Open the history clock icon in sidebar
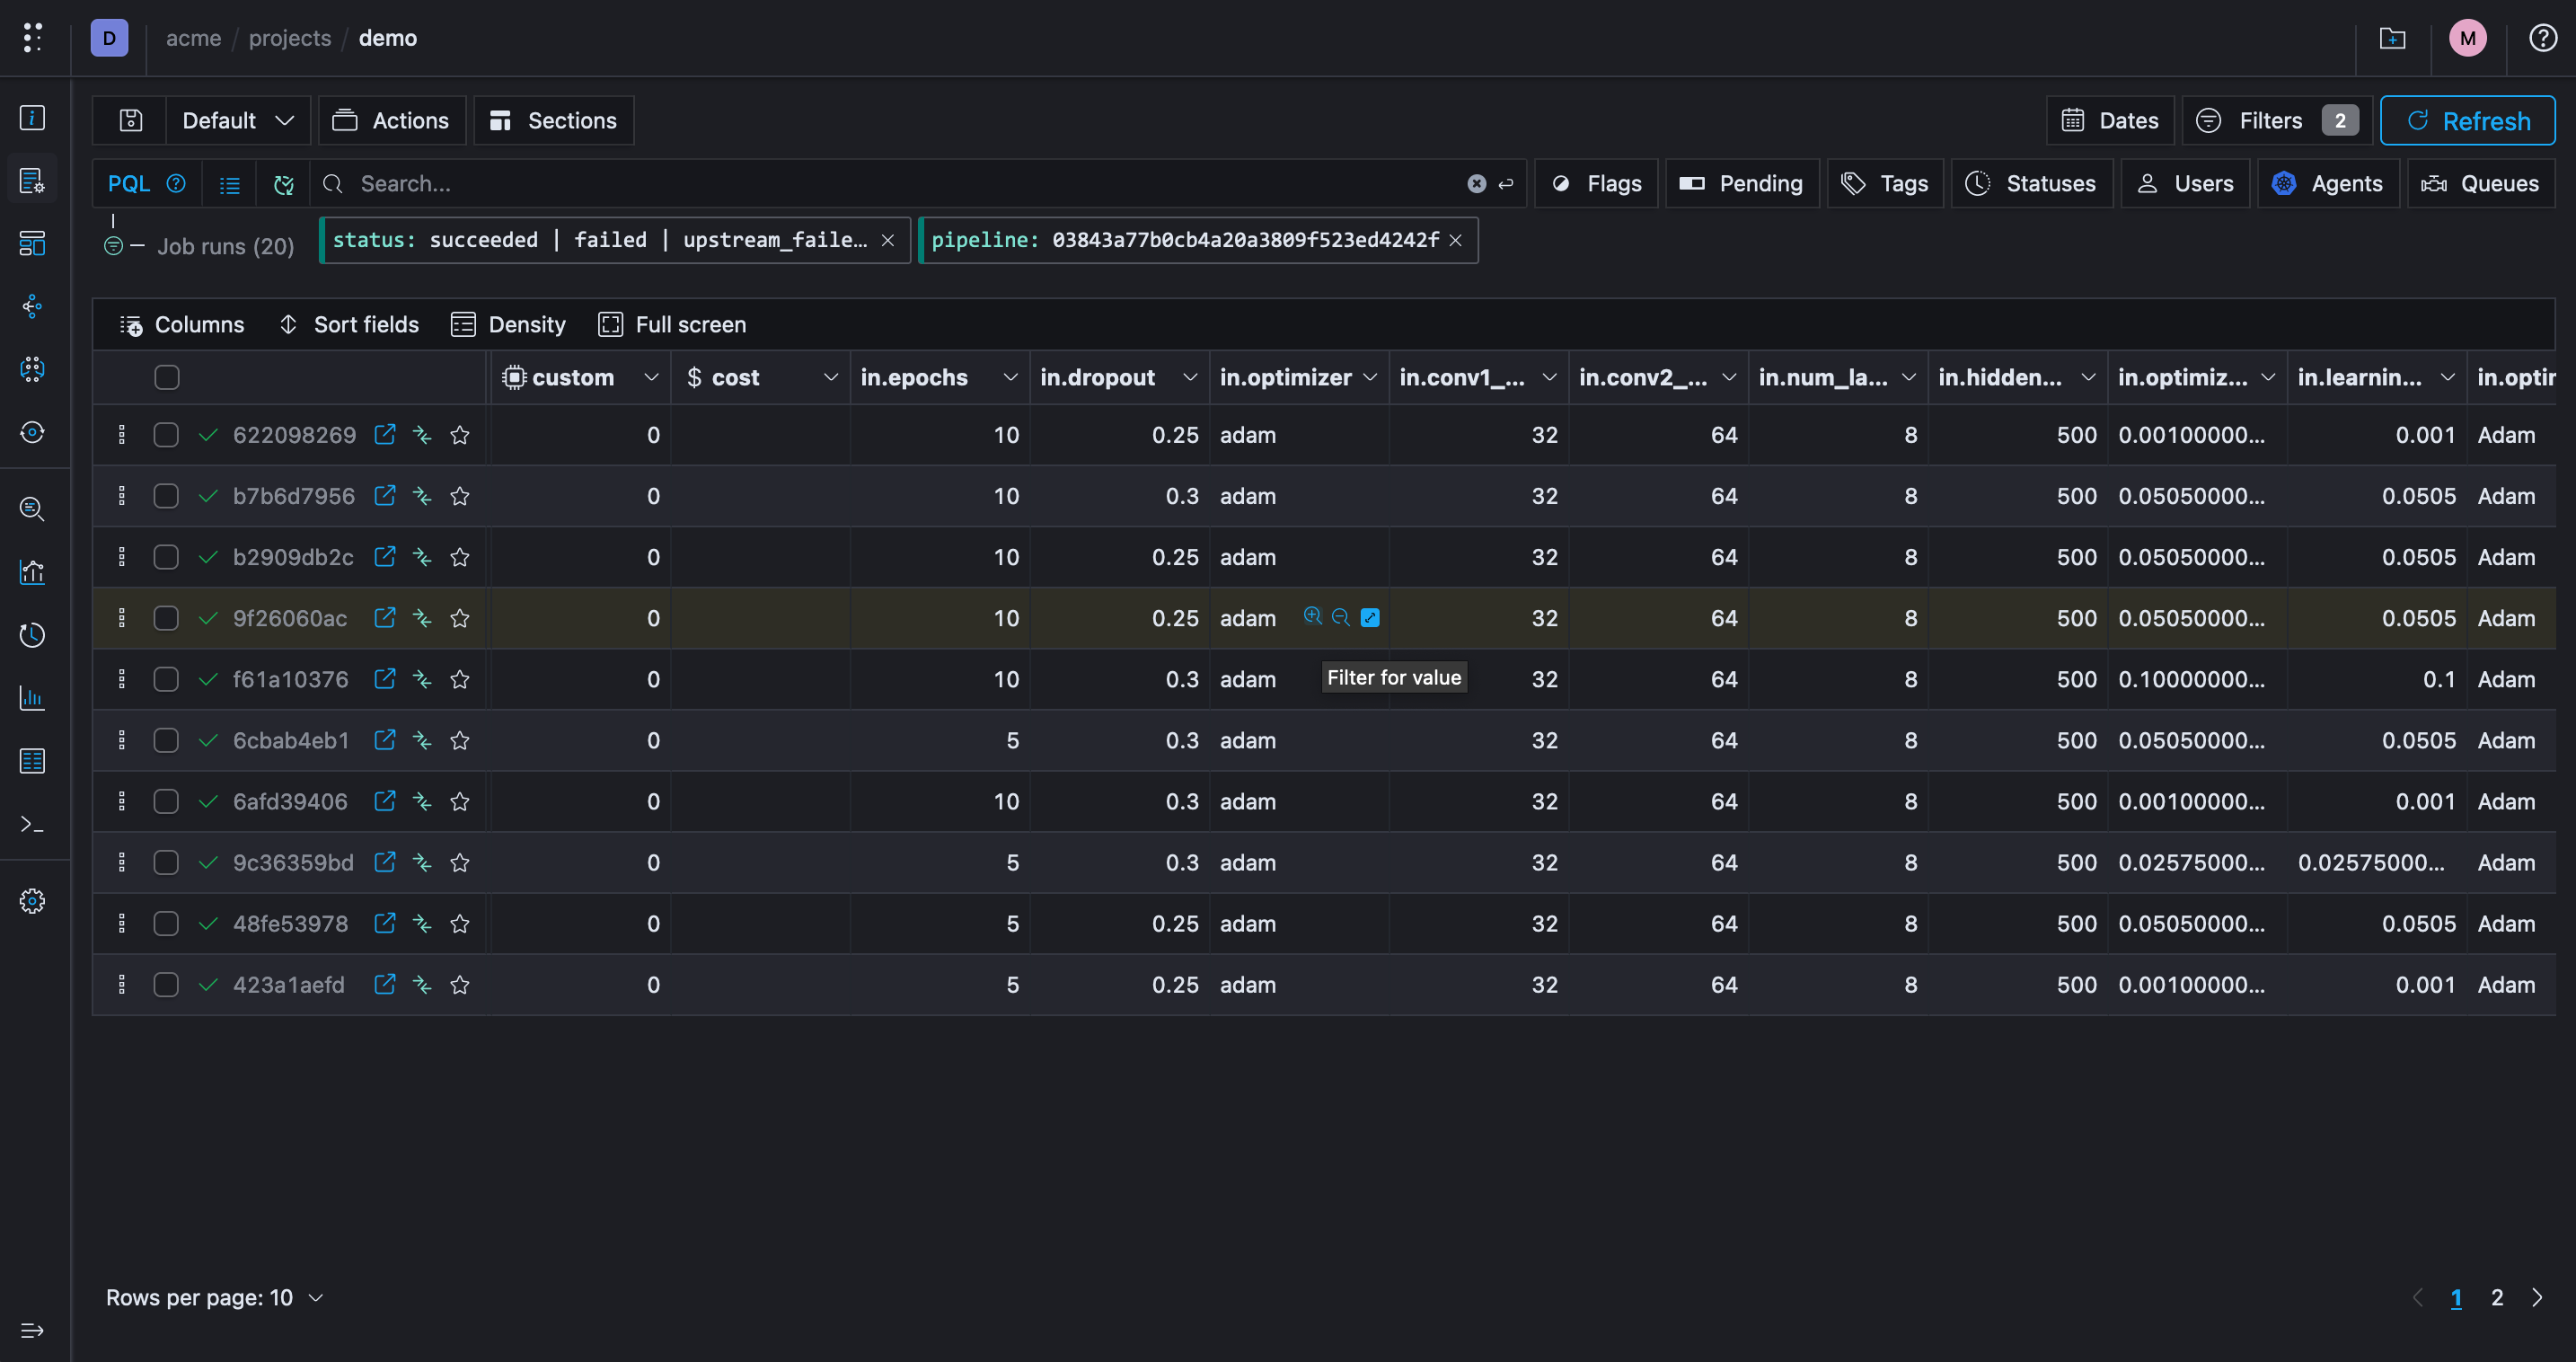2576x1362 pixels. click(32, 635)
